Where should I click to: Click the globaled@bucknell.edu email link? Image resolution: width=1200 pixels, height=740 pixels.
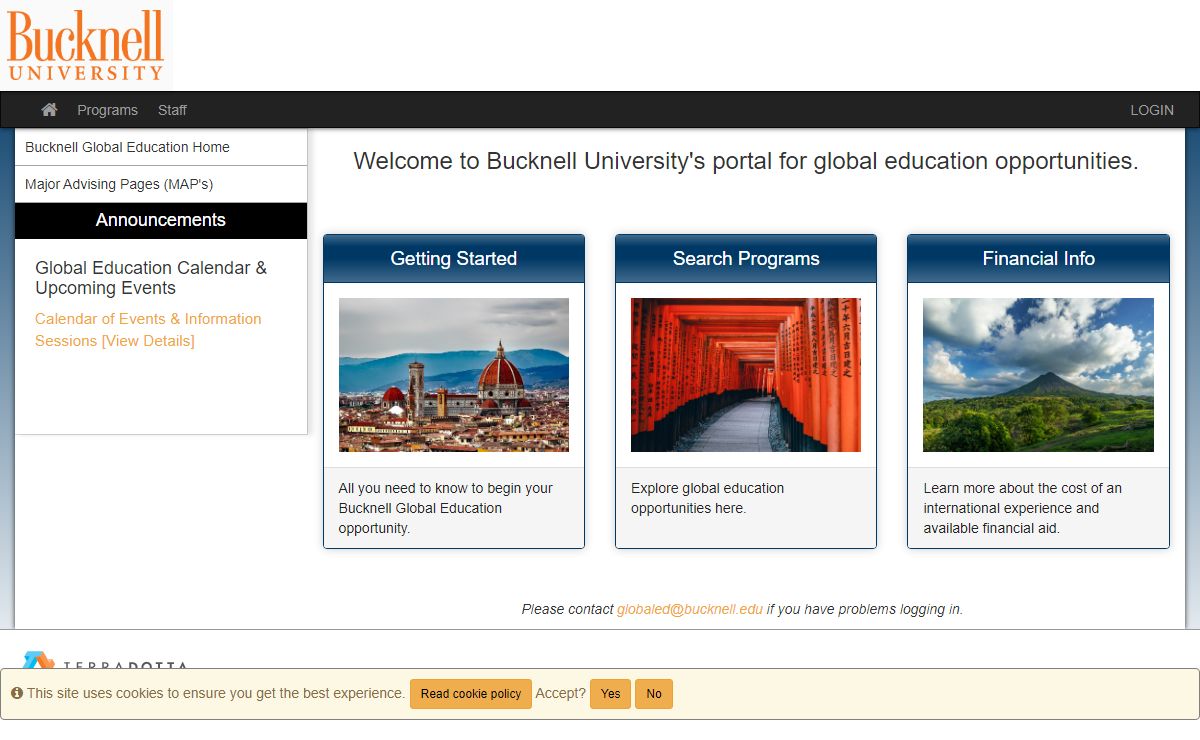click(689, 609)
